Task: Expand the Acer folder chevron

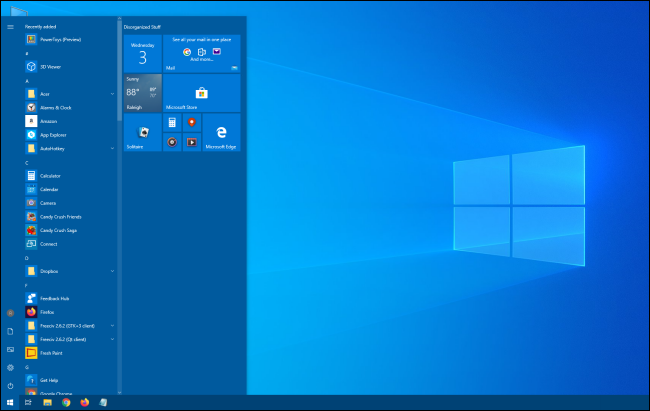Action: pos(112,94)
